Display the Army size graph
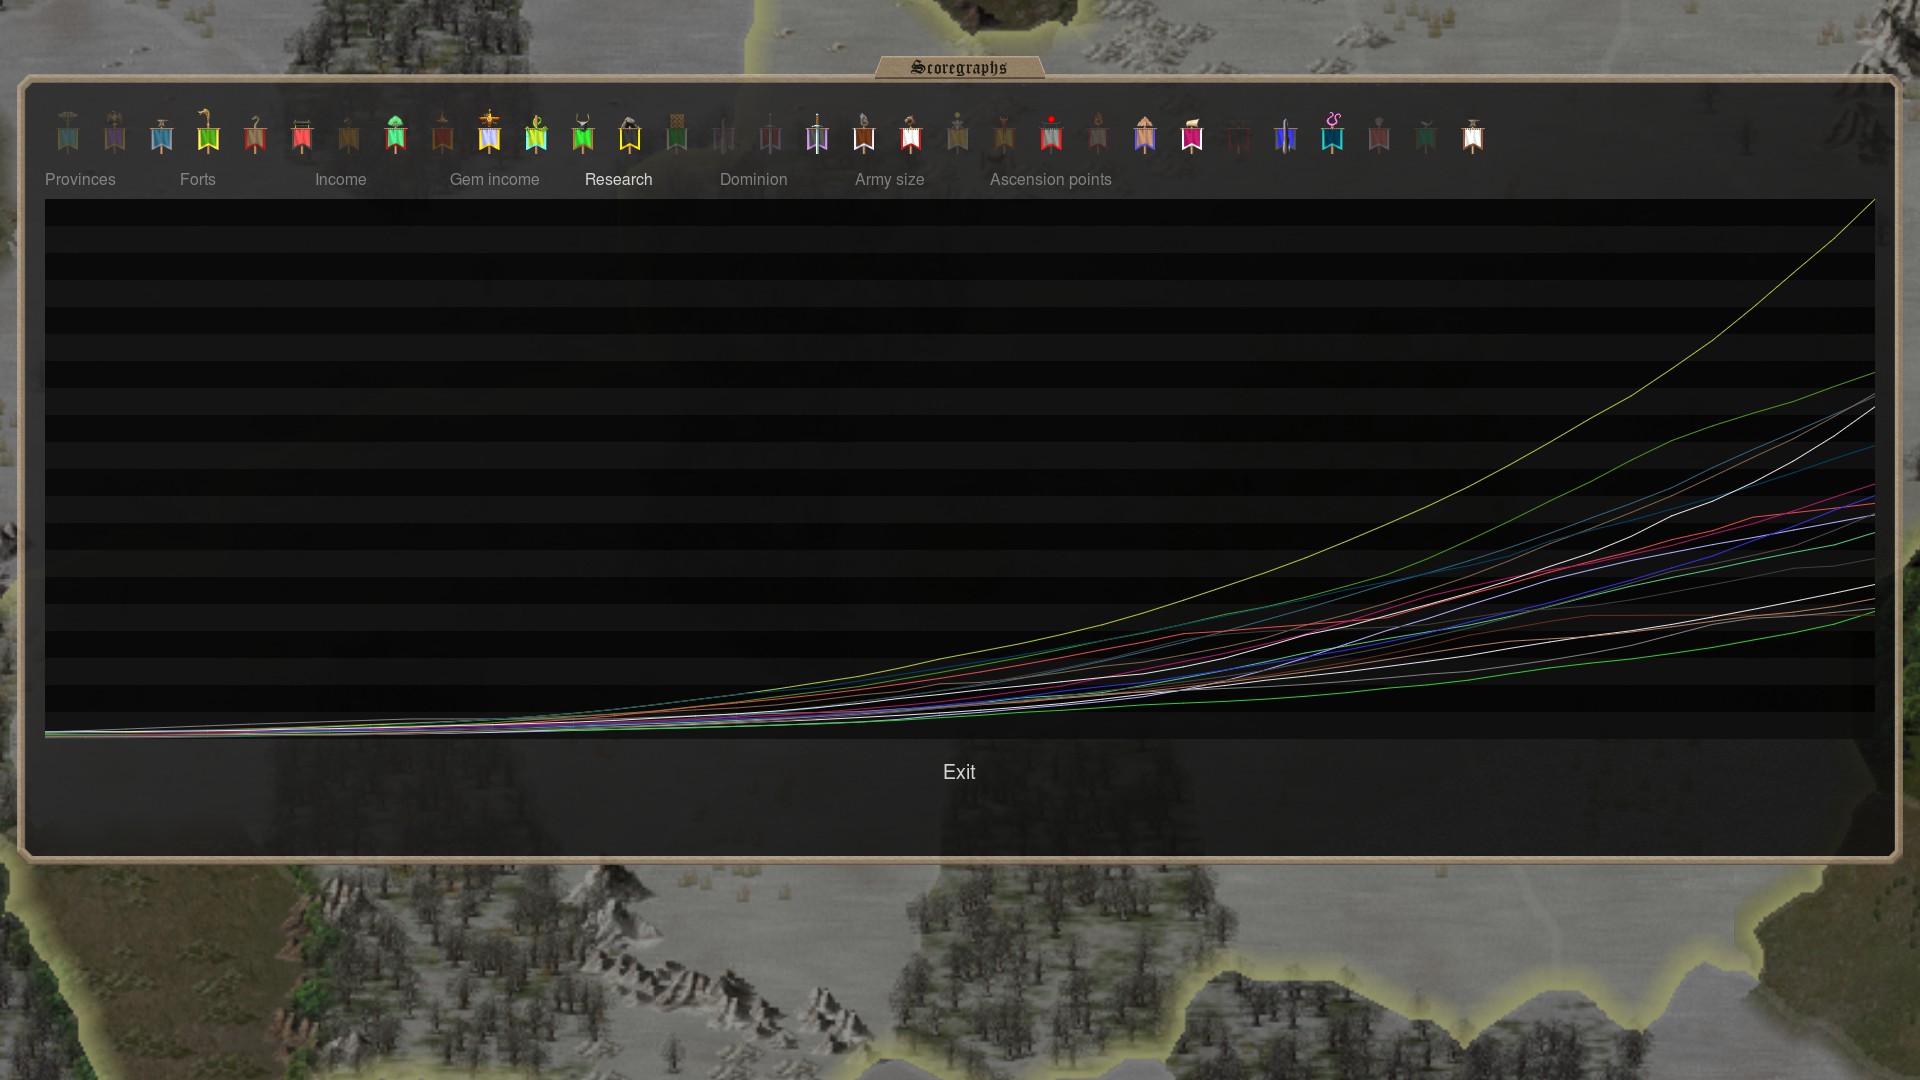 coord(890,180)
